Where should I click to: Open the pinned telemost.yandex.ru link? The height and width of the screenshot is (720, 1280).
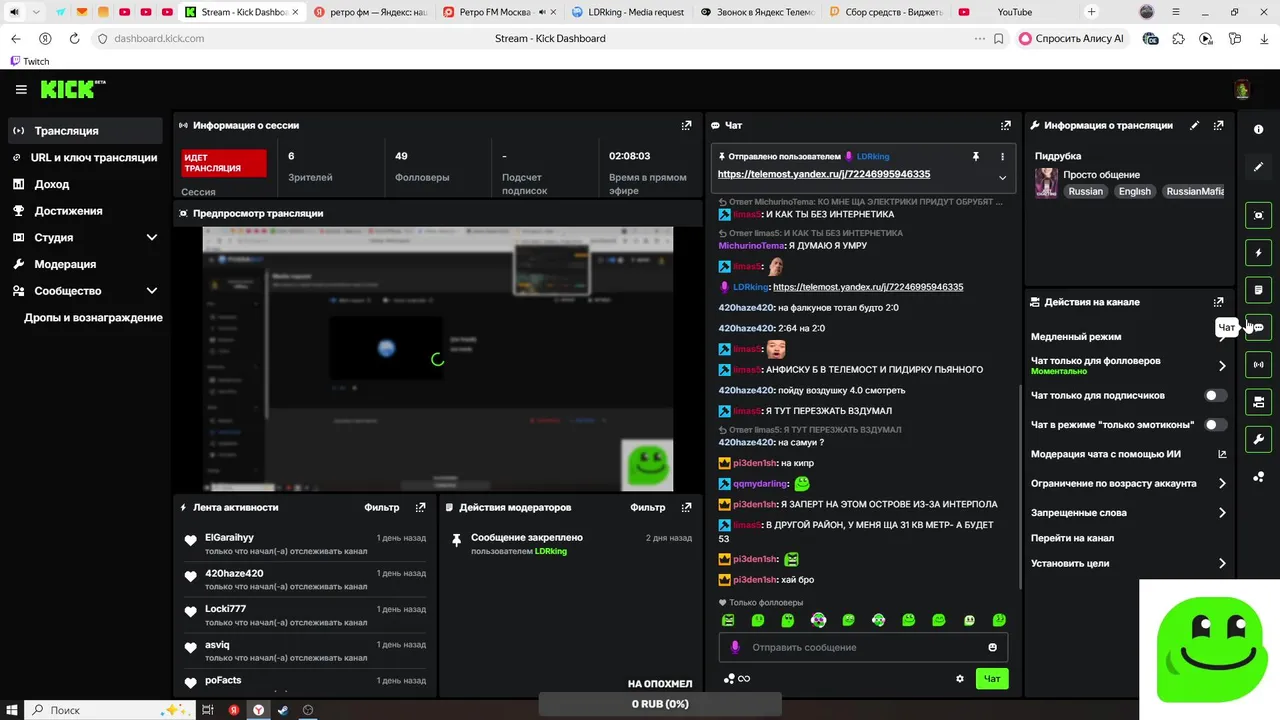pos(824,174)
